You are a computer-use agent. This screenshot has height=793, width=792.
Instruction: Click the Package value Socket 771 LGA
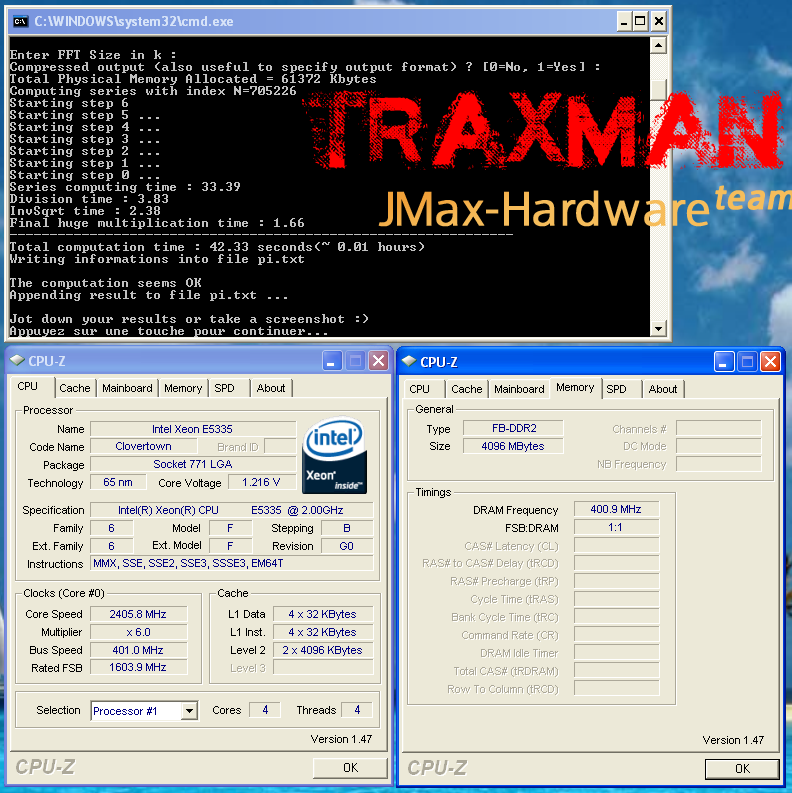click(193, 464)
